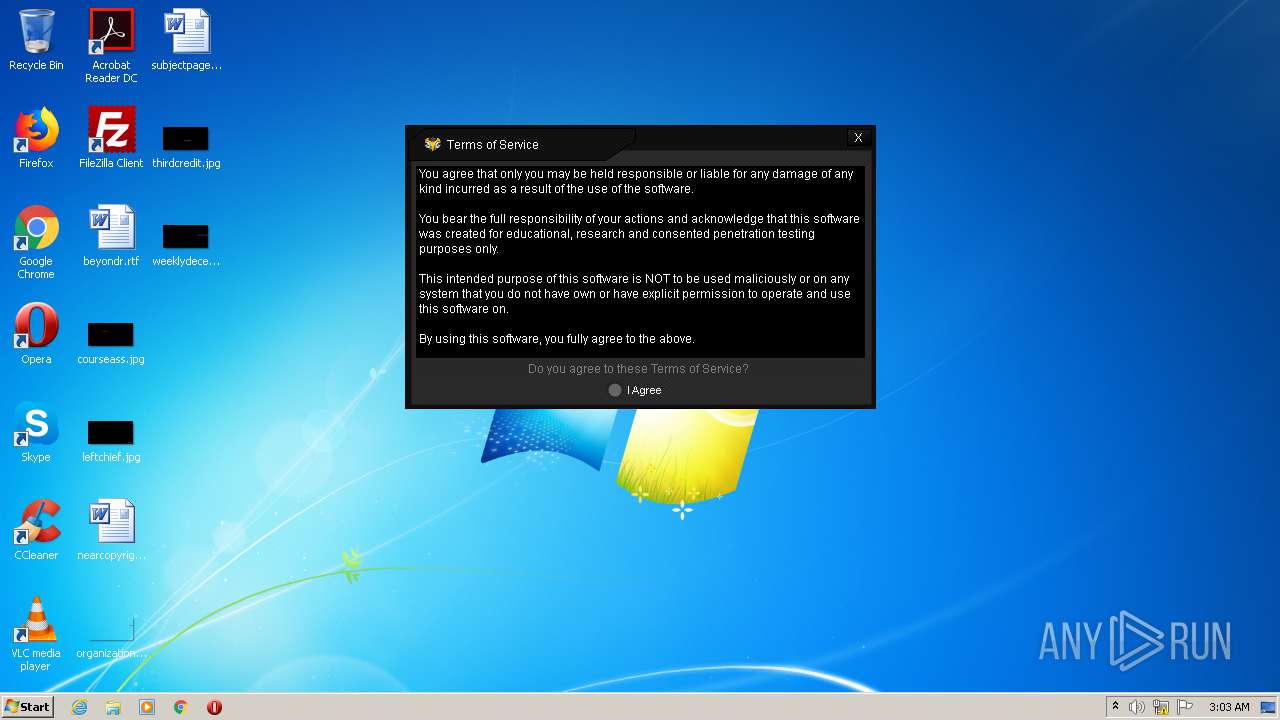Screen dimensions: 1280x720
Task: Click 'Do you agree to these Terms of Service?' text
Action: pos(638,369)
